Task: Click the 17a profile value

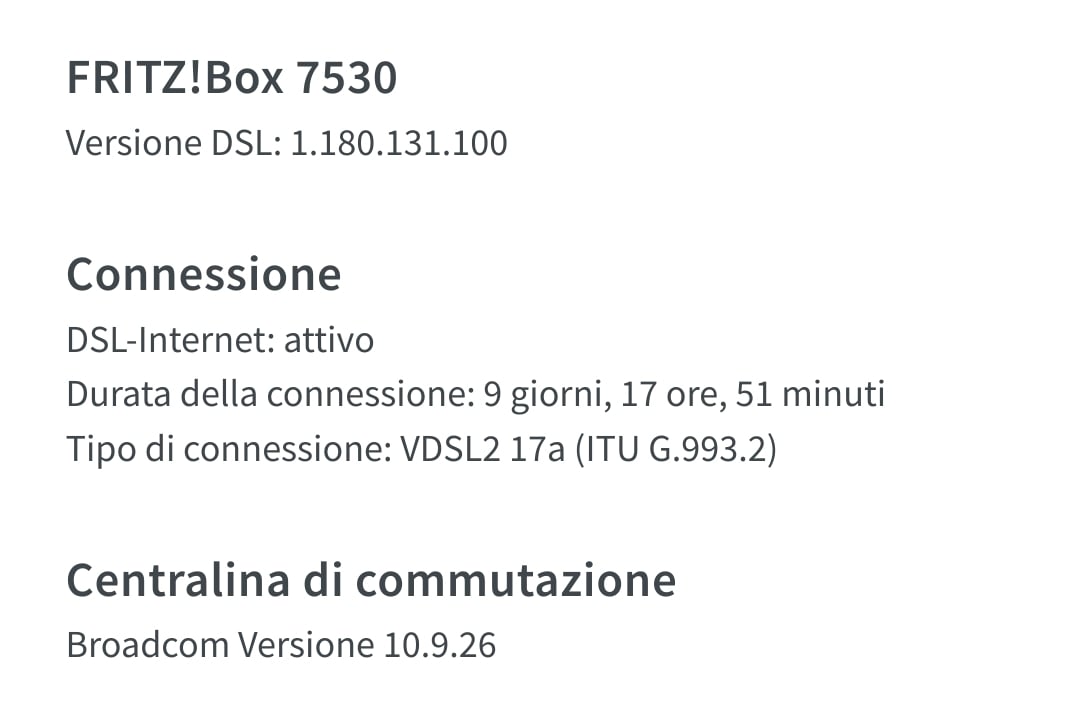Action: click(x=540, y=449)
